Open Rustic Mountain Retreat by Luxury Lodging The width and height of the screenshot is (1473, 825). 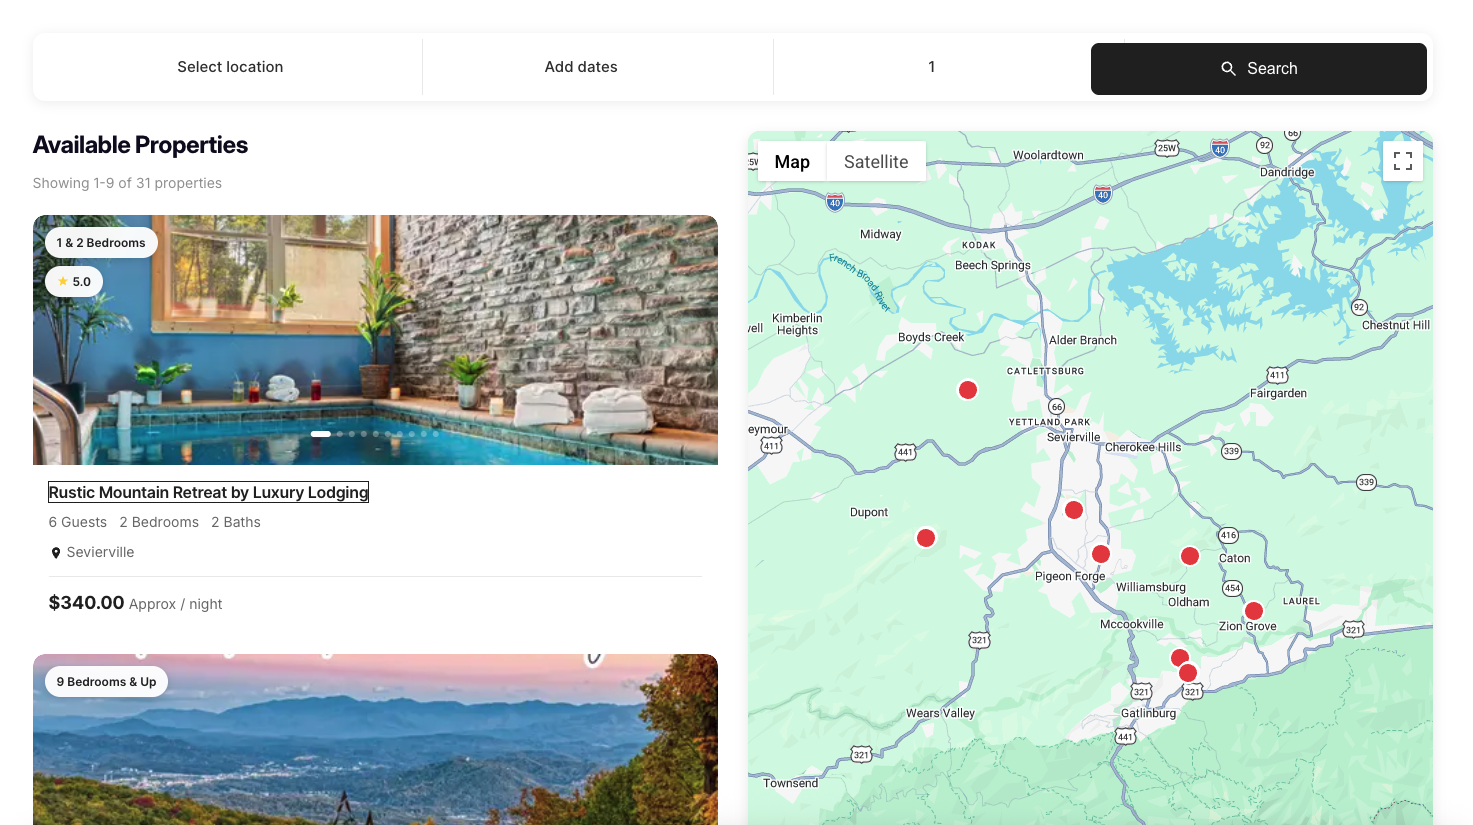pyautogui.click(x=209, y=492)
